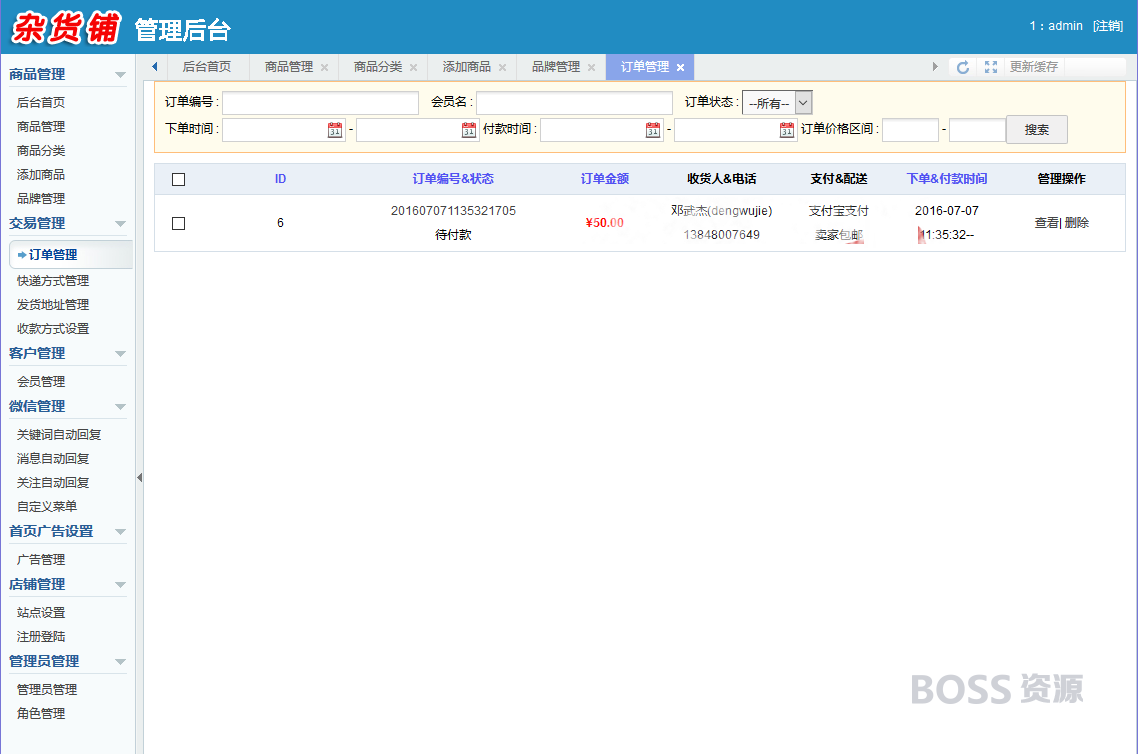
Task: Focus the maximum order price field
Action: coord(977,130)
